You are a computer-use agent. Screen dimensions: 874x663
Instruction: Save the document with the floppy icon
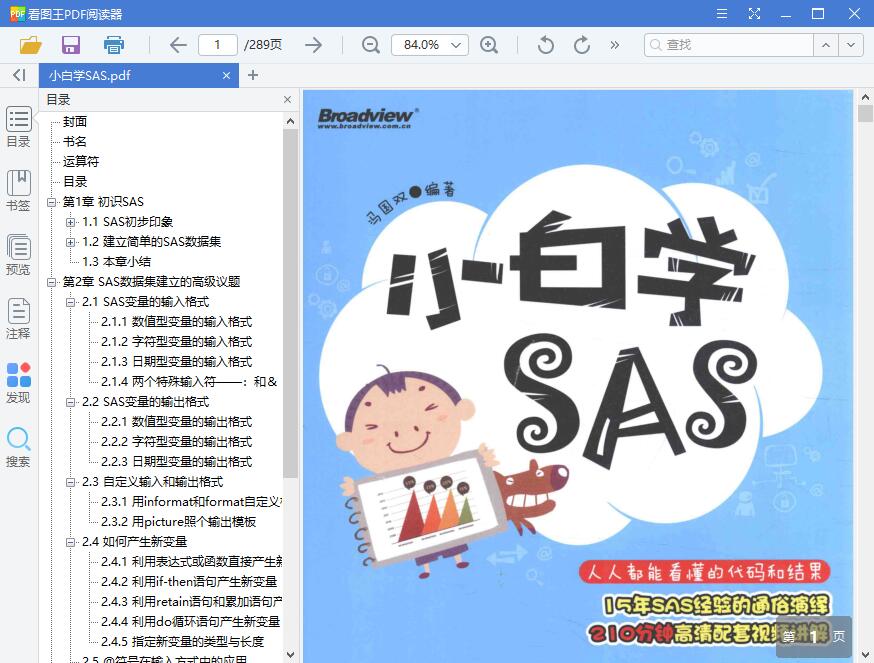click(x=71, y=45)
